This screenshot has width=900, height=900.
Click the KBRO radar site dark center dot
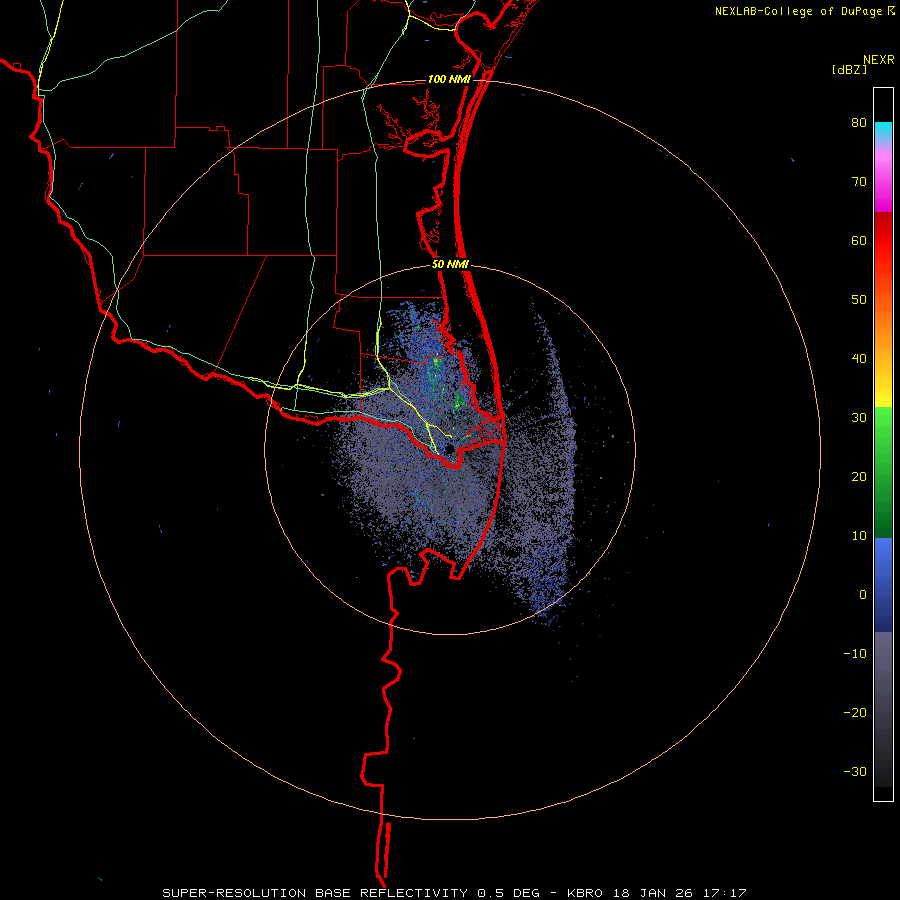(x=449, y=449)
